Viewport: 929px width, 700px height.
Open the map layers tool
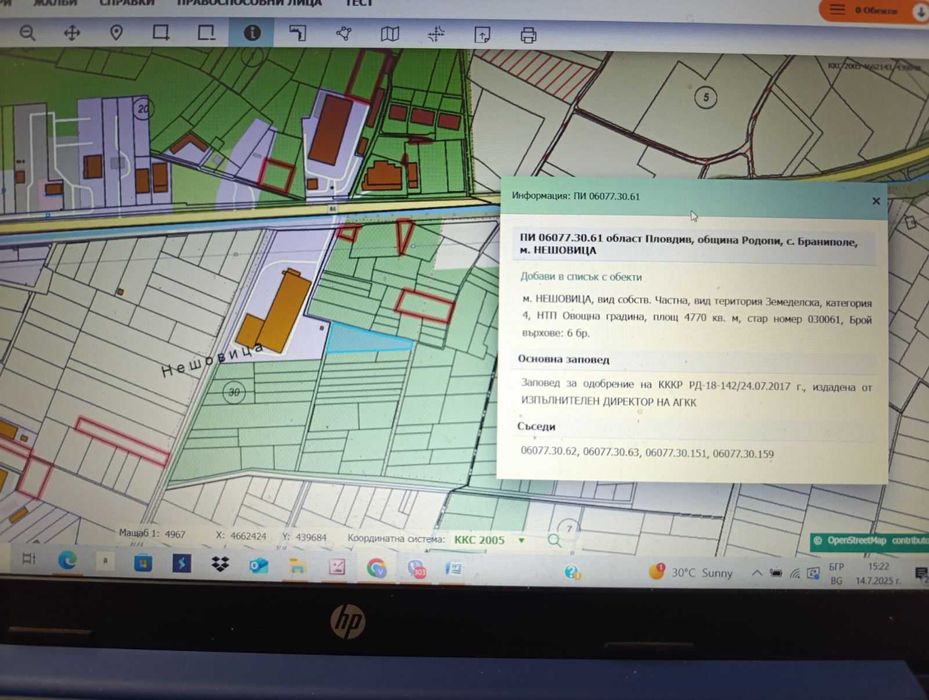390,34
